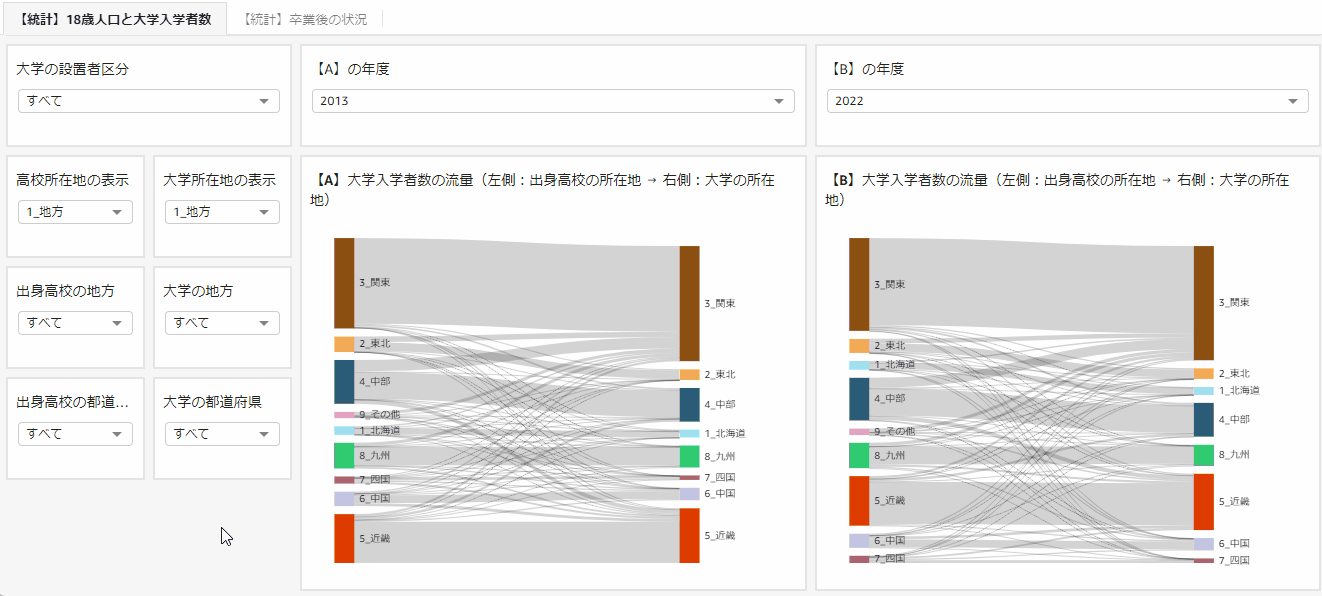
Task: Expand the 【B】の年度 dropdown showing 2022
Action: click(x=1067, y=101)
